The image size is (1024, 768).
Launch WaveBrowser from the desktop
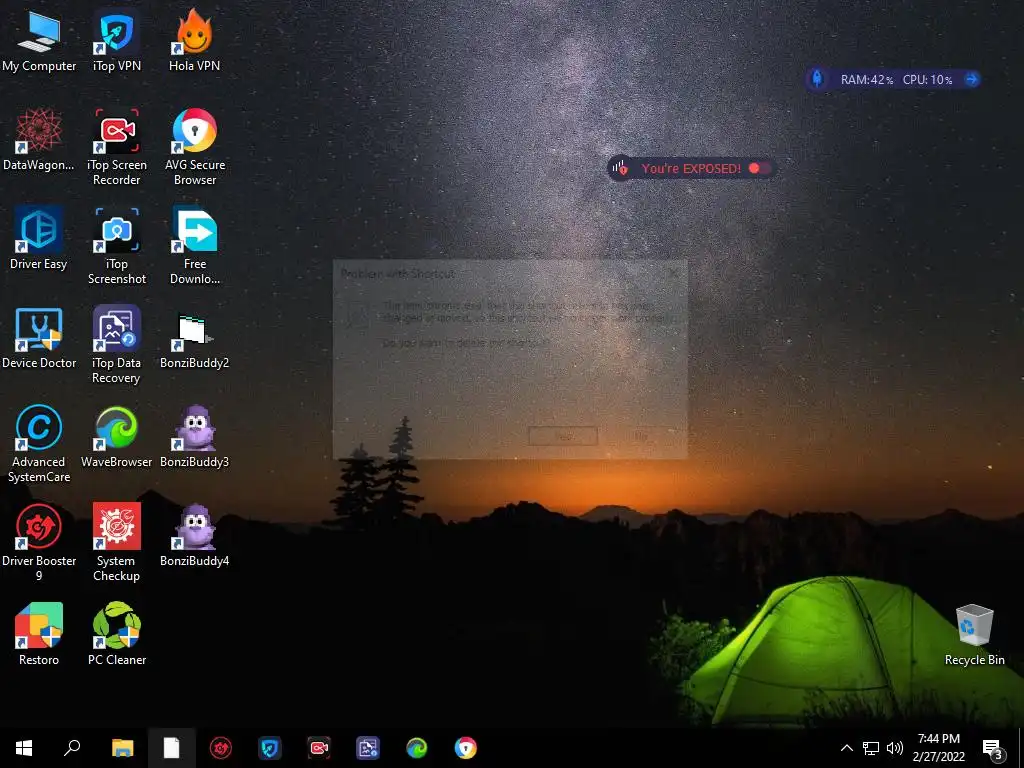pos(117,438)
